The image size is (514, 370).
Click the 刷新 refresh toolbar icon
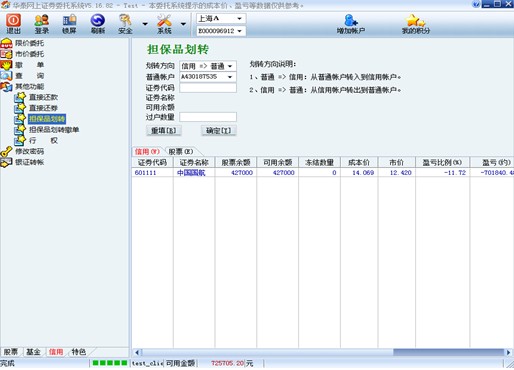(x=98, y=21)
